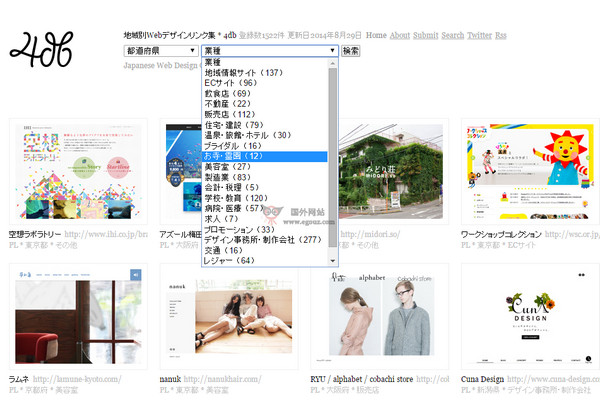This screenshot has height=408, width=600.
Task: Open the Submit link
Action: (426, 35)
